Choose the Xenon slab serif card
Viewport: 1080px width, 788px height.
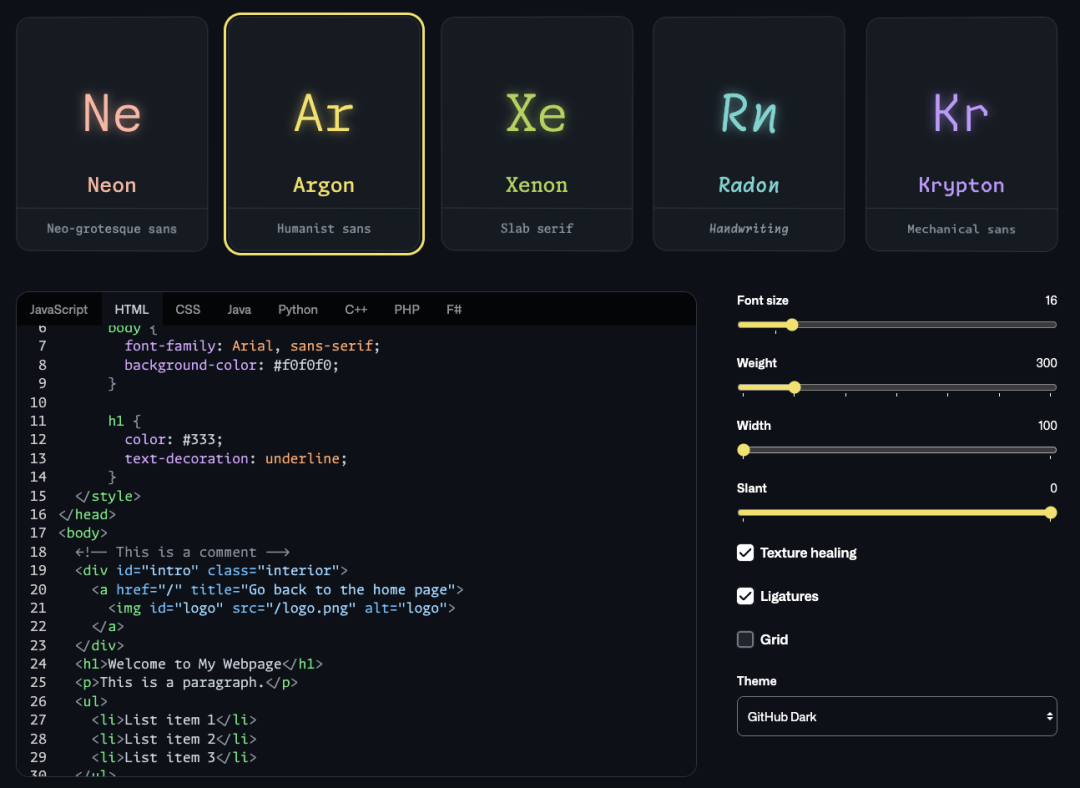(537, 134)
